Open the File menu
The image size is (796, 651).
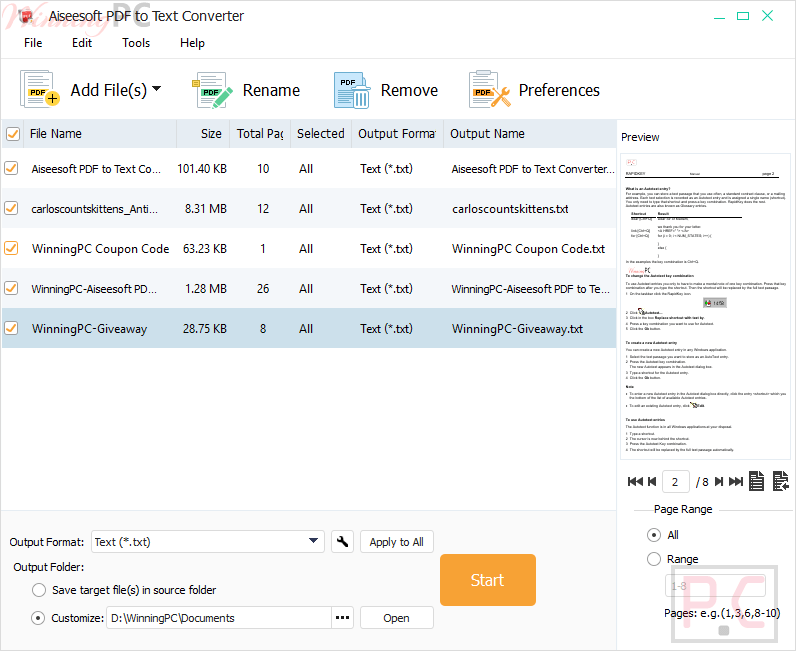(33, 43)
